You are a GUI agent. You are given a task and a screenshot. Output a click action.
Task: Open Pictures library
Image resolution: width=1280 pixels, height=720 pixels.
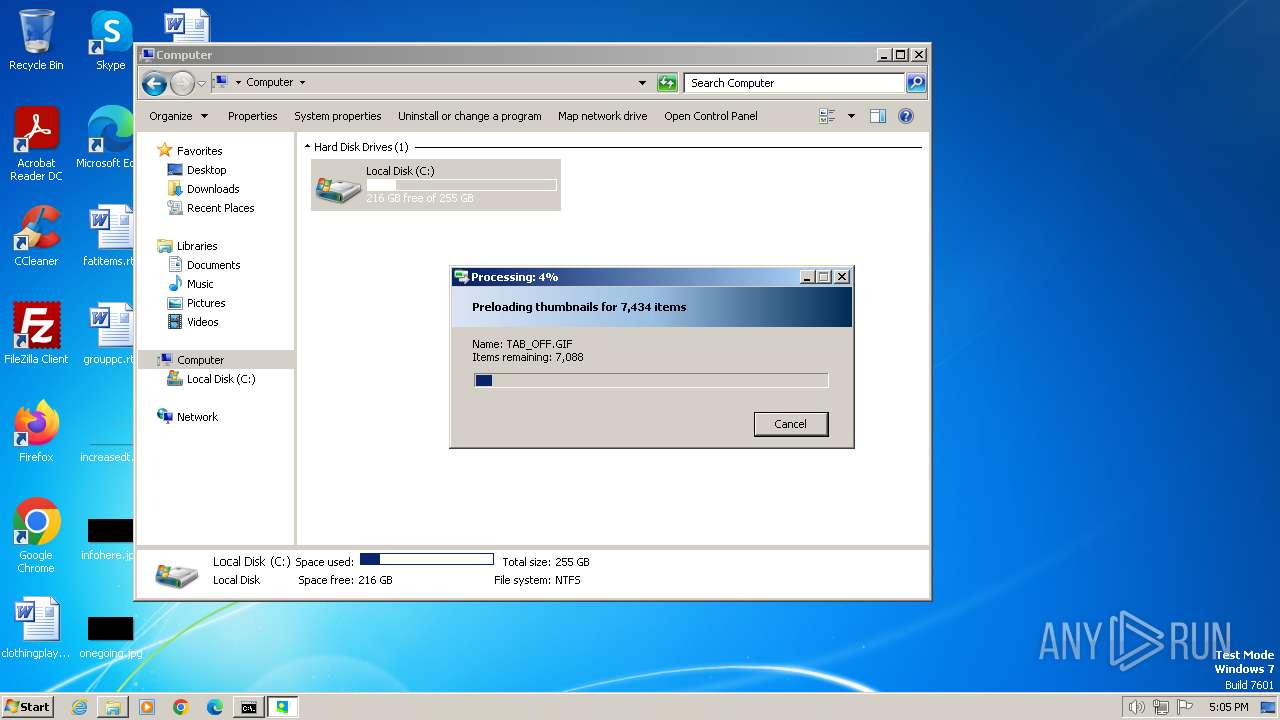[206, 303]
